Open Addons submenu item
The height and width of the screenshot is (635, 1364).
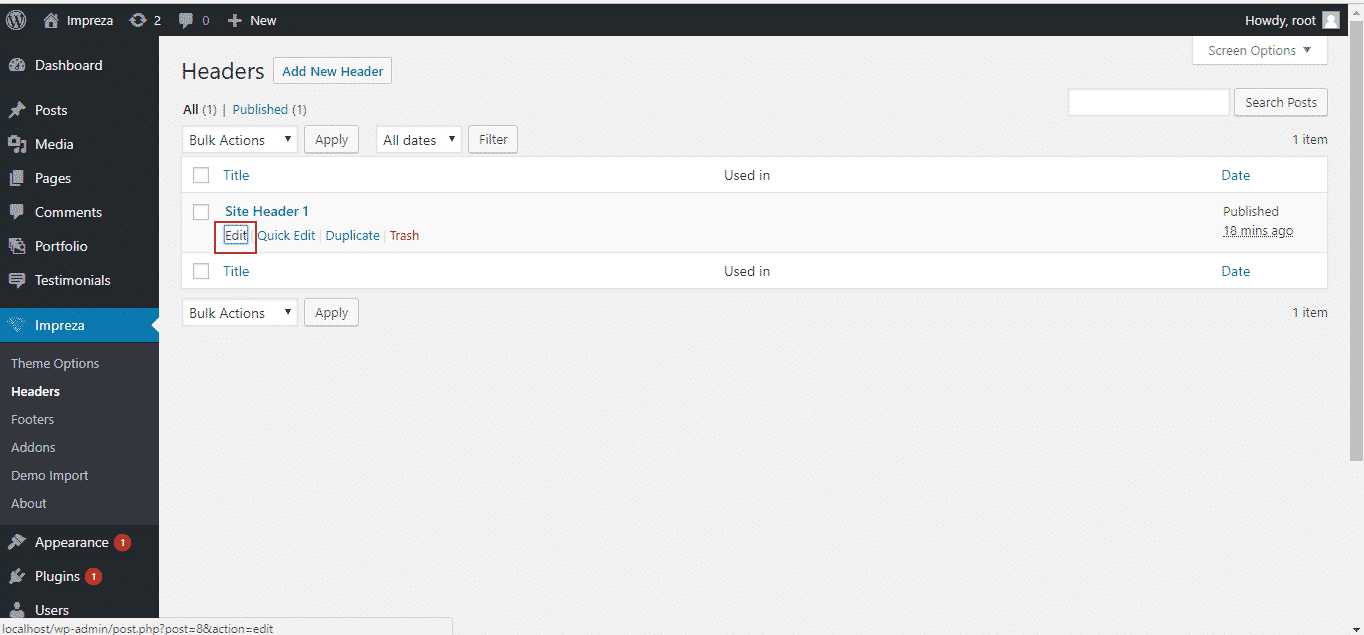[x=33, y=447]
